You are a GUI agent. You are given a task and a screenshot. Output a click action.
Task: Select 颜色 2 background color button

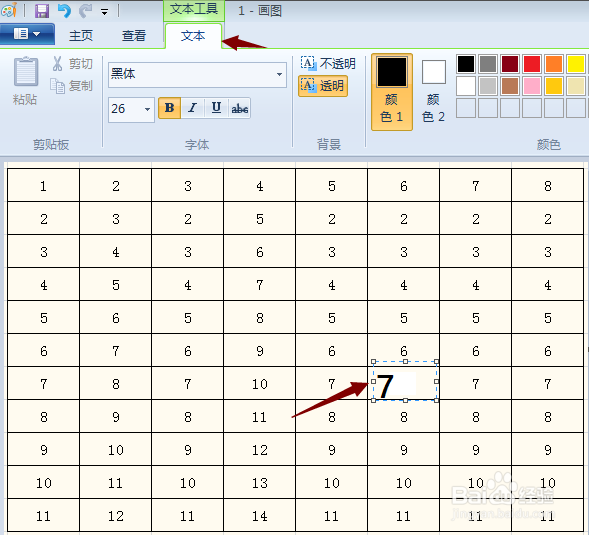click(x=433, y=92)
